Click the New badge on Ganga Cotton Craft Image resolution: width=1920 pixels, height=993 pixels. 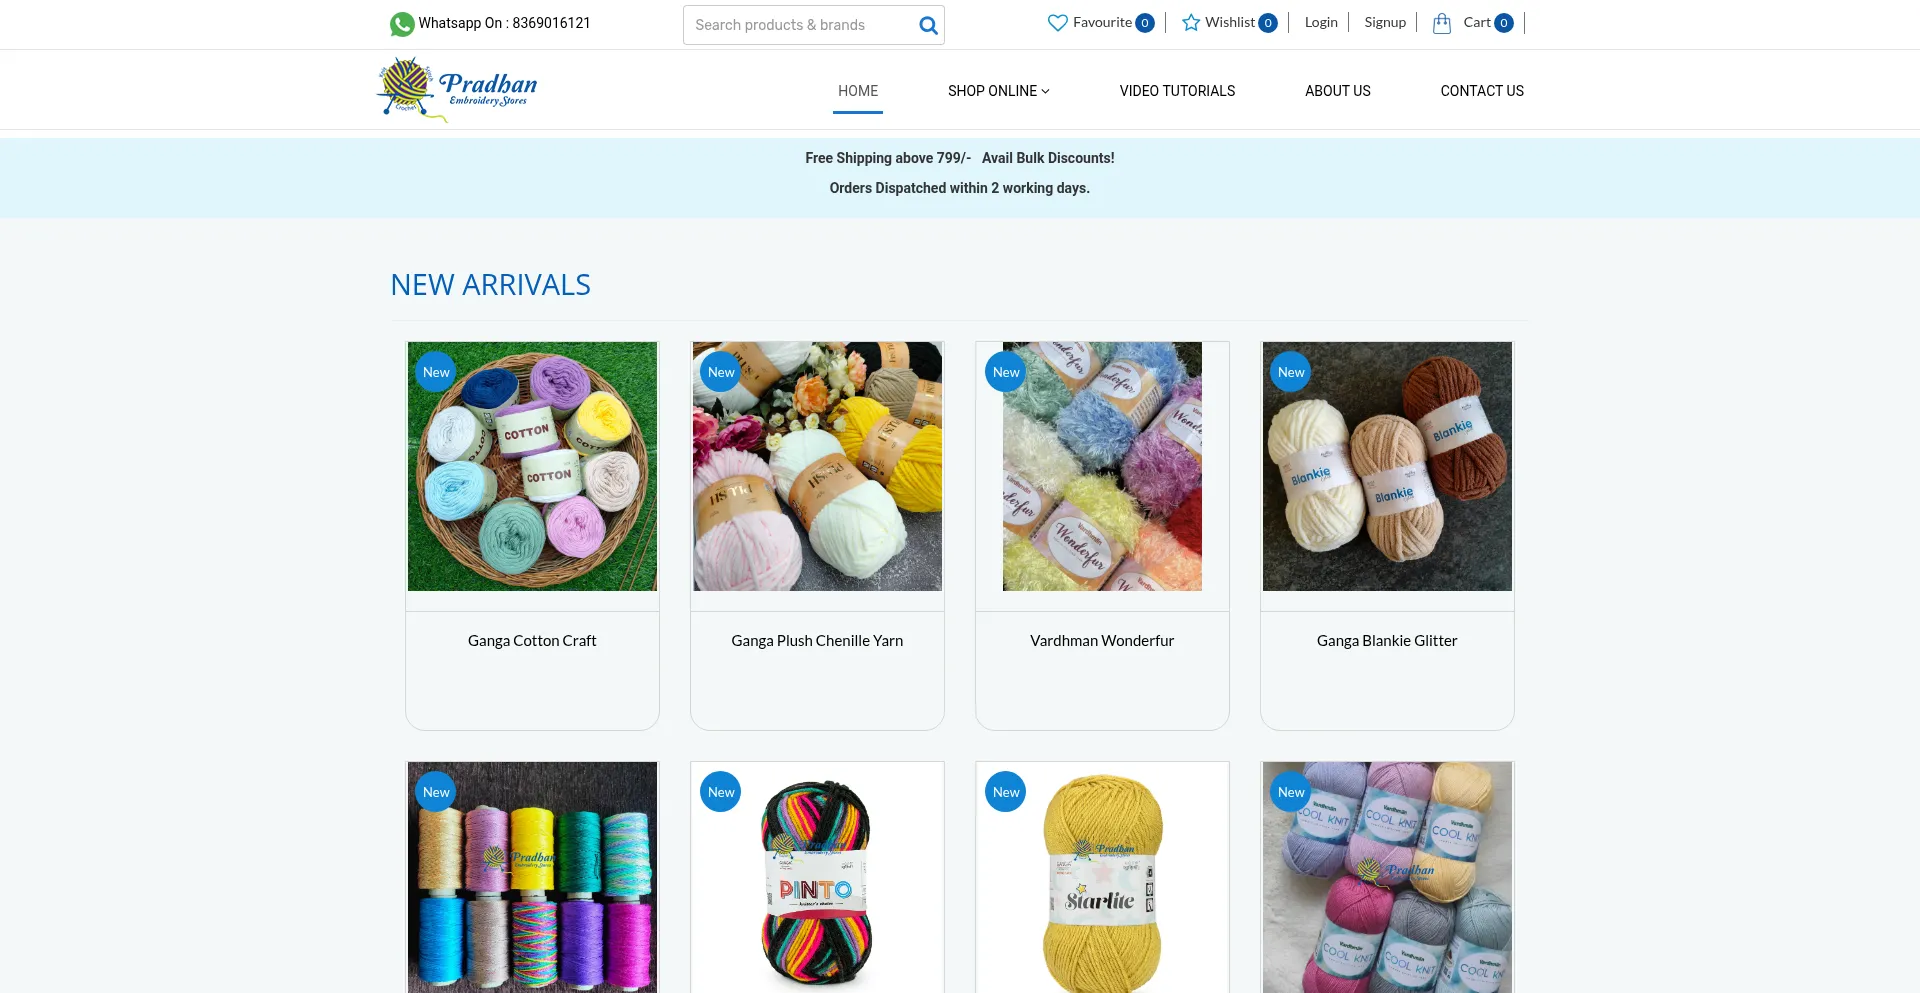click(436, 372)
